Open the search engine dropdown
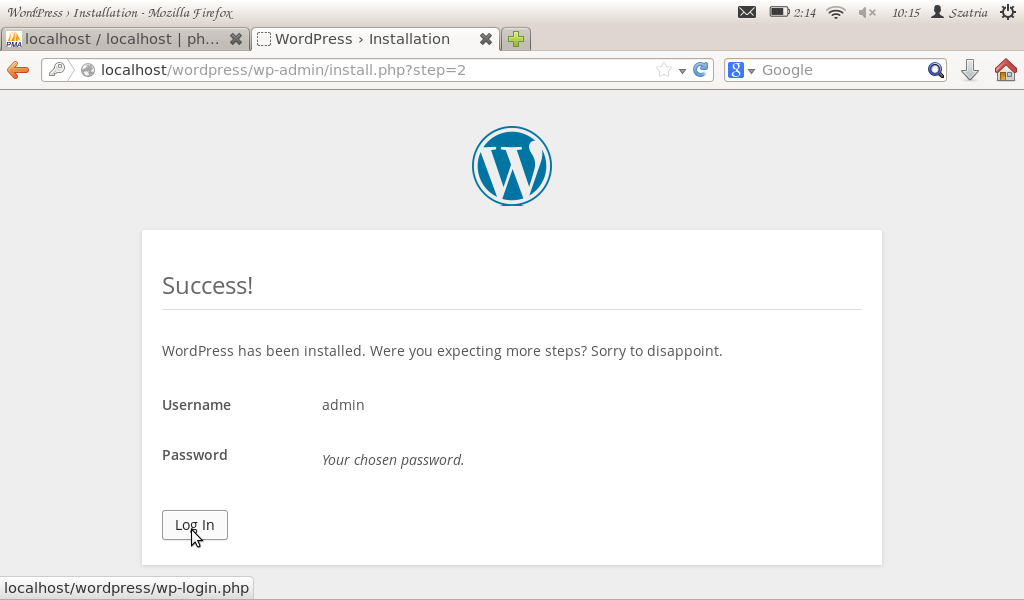This screenshot has height=600, width=1024. [751, 71]
